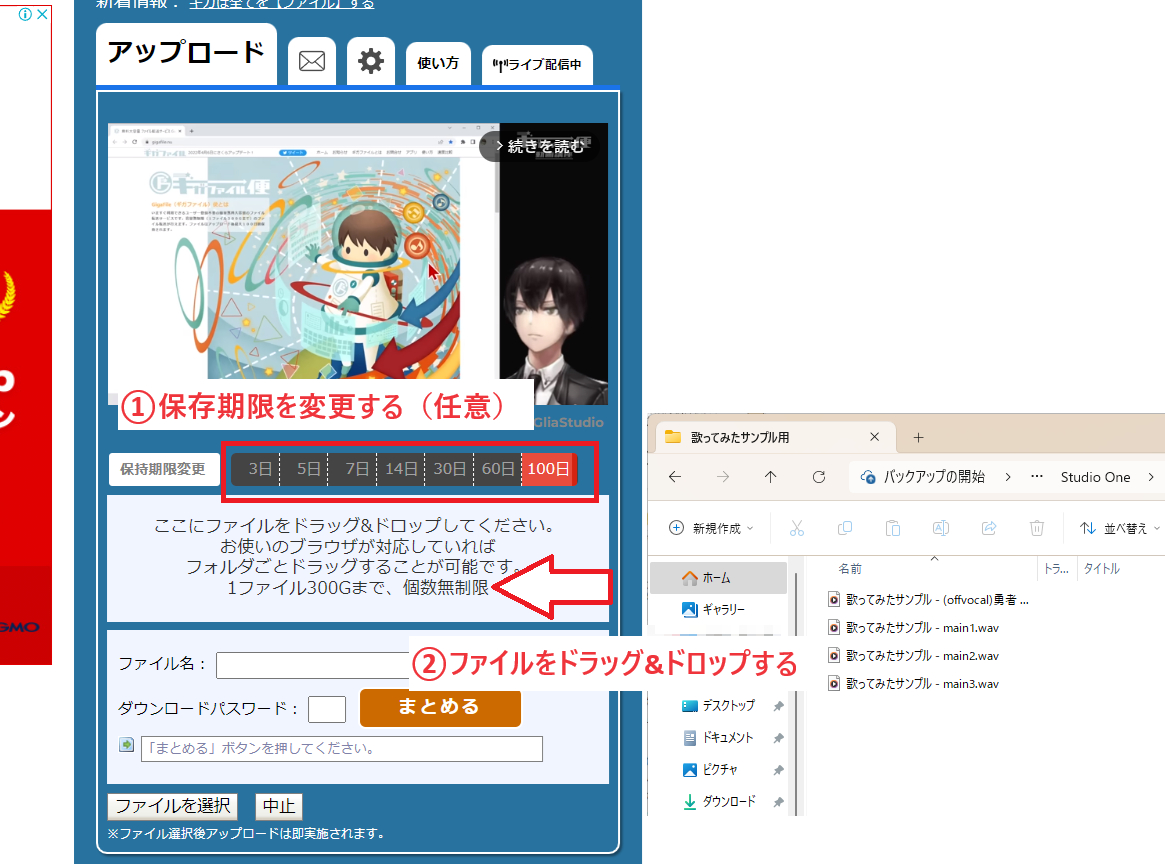Go up one folder in Explorer
The image size is (1165, 864).
coord(770,477)
